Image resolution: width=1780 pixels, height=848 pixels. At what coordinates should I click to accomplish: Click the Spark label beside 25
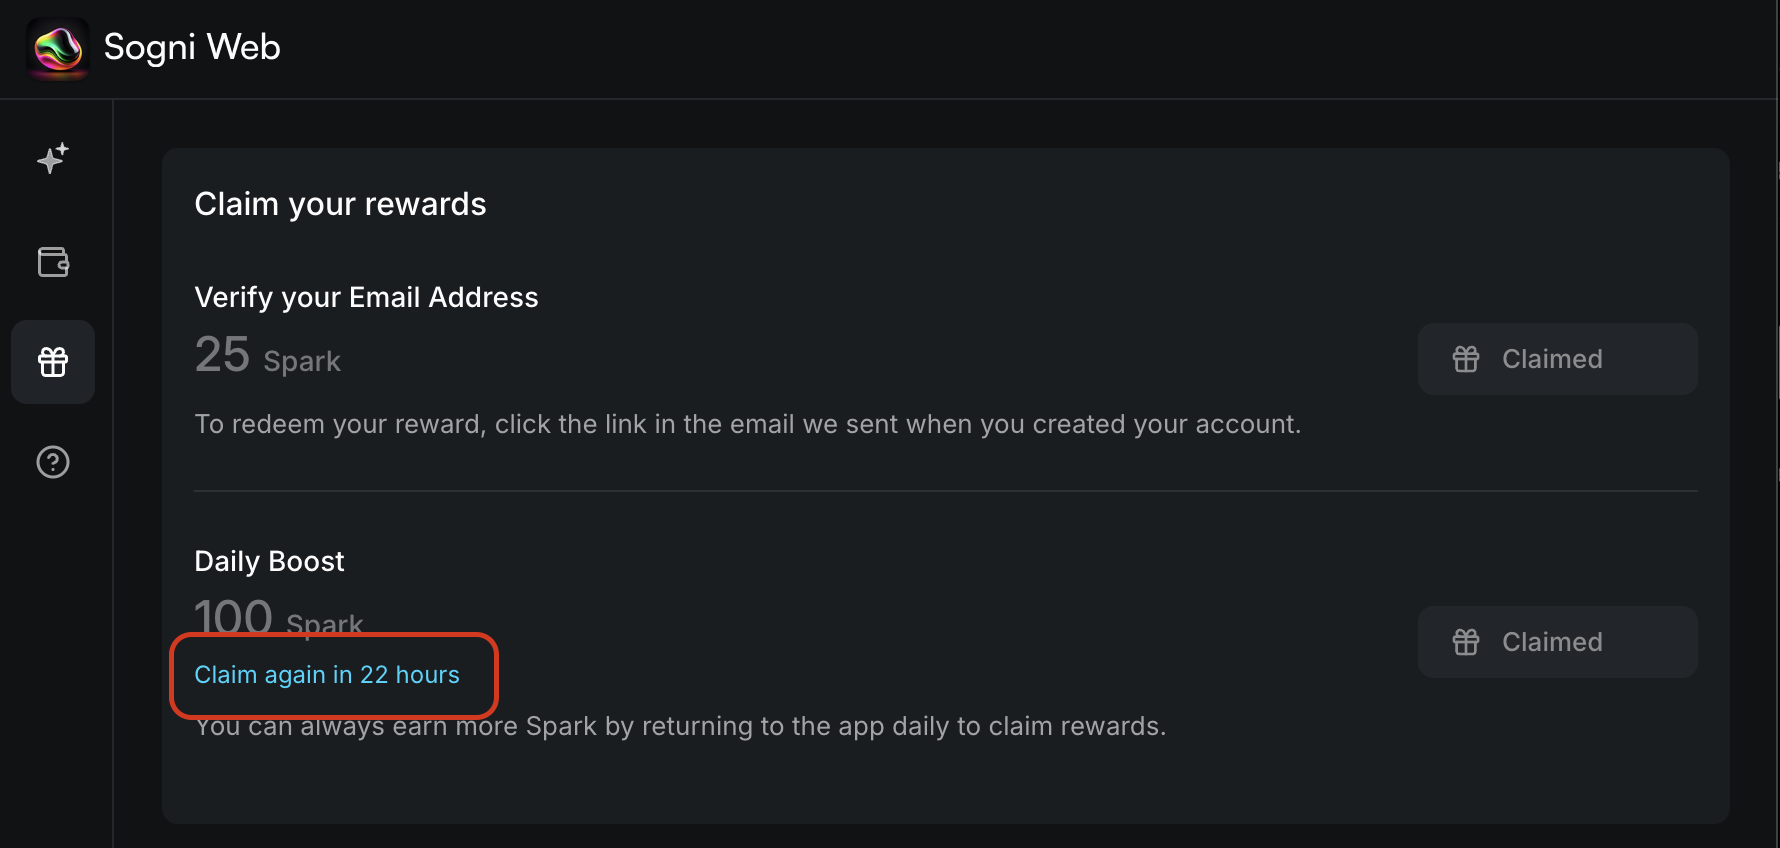tap(302, 361)
